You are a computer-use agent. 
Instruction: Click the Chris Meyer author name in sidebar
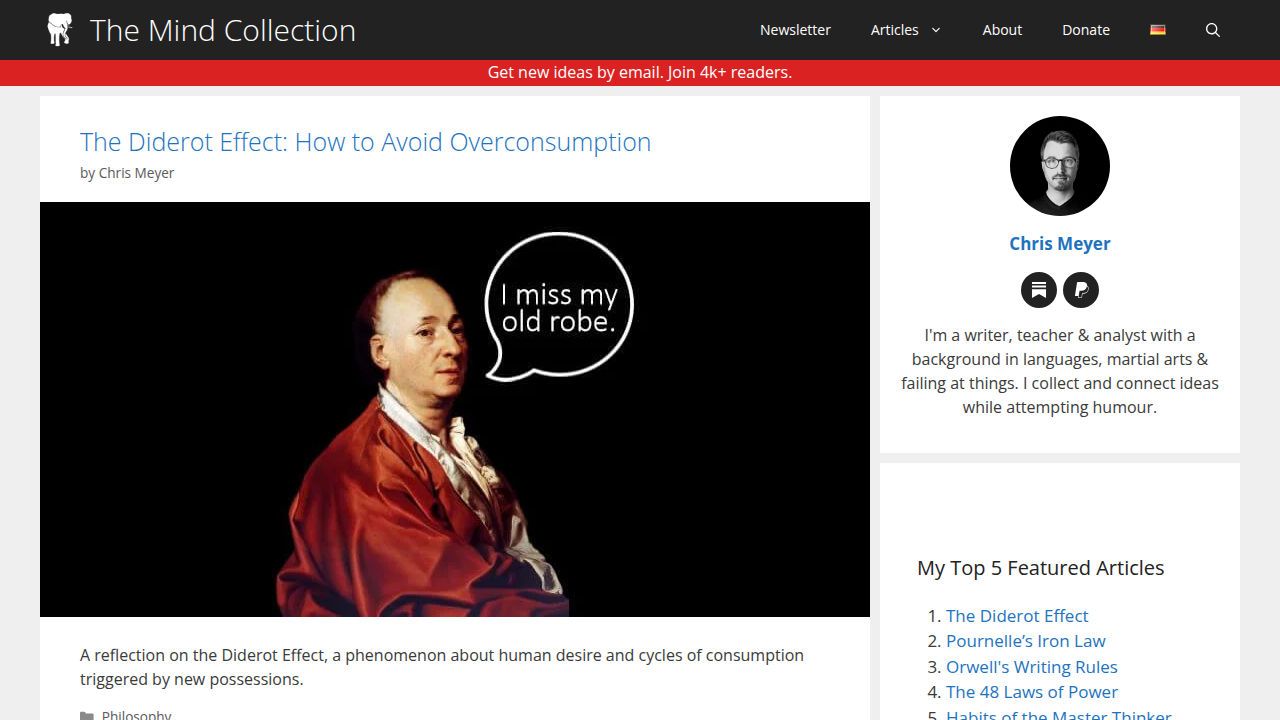[1060, 243]
